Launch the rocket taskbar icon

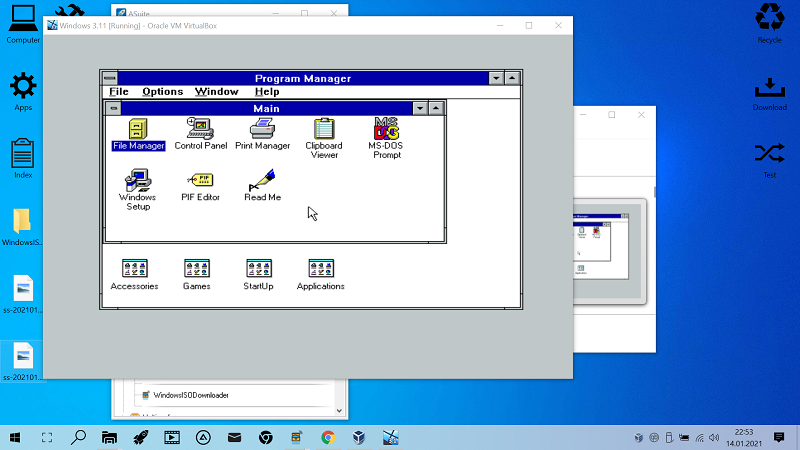click(141, 437)
